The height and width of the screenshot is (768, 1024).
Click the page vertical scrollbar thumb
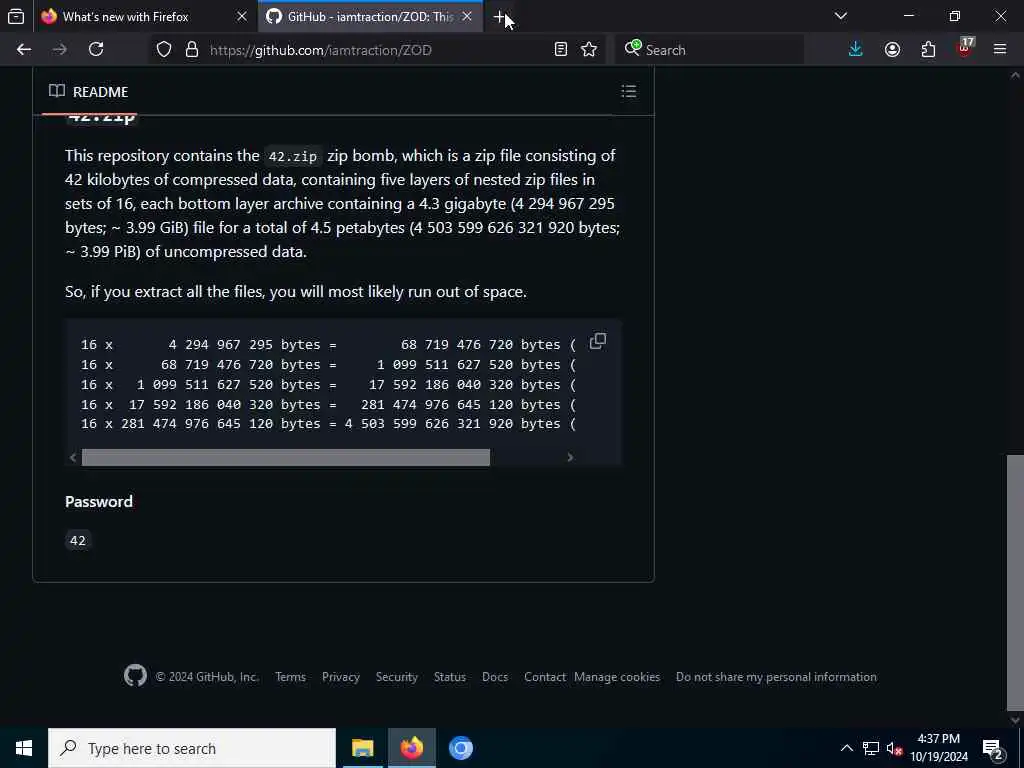click(1015, 582)
